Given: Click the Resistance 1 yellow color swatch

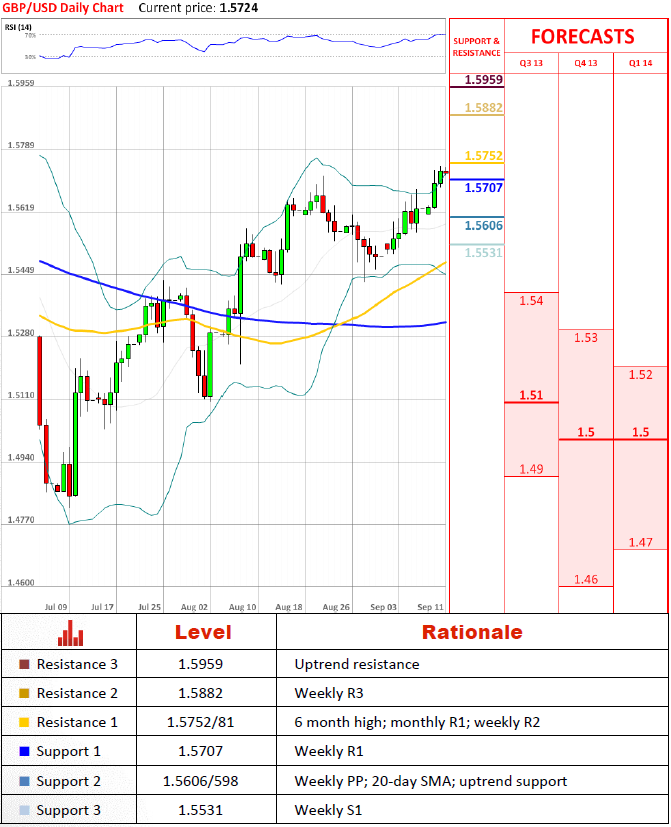Looking at the screenshot, I should [x=24, y=722].
